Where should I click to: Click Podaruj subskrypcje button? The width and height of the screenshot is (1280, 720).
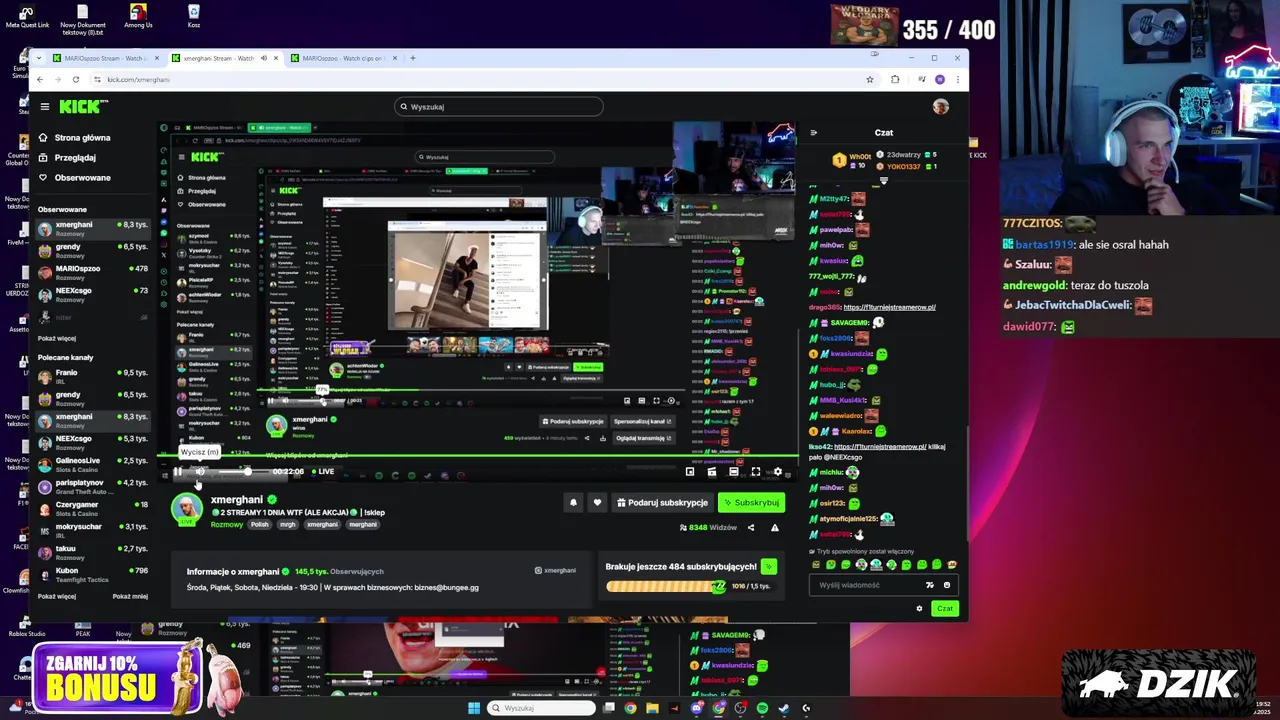click(x=662, y=503)
